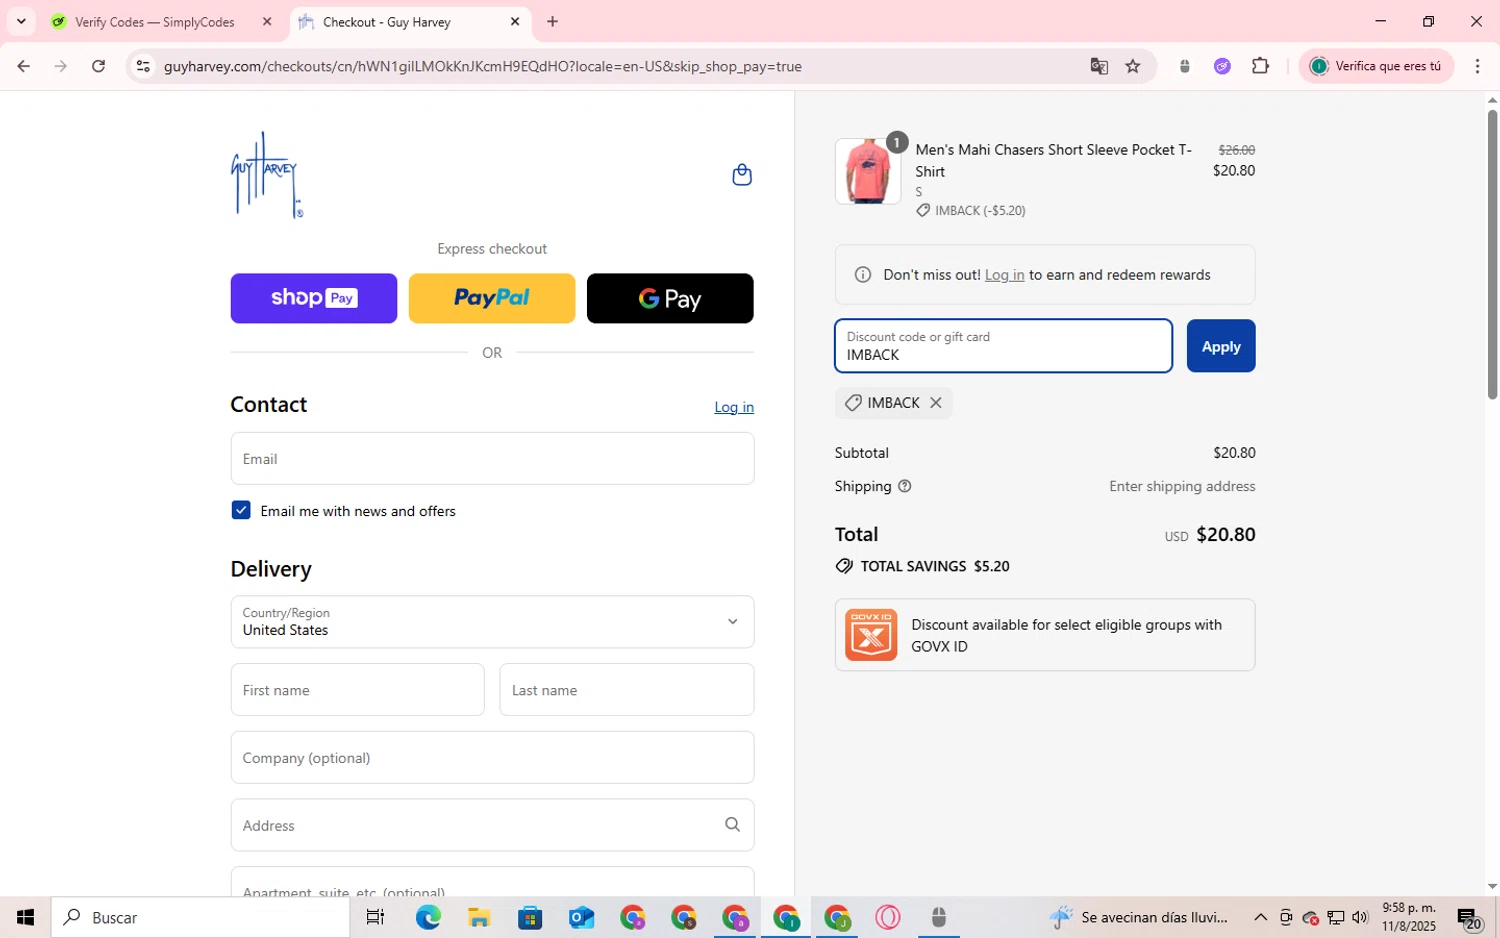Focus the Company (optional) field
Image resolution: width=1500 pixels, height=938 pixels.
pos(492,758)
